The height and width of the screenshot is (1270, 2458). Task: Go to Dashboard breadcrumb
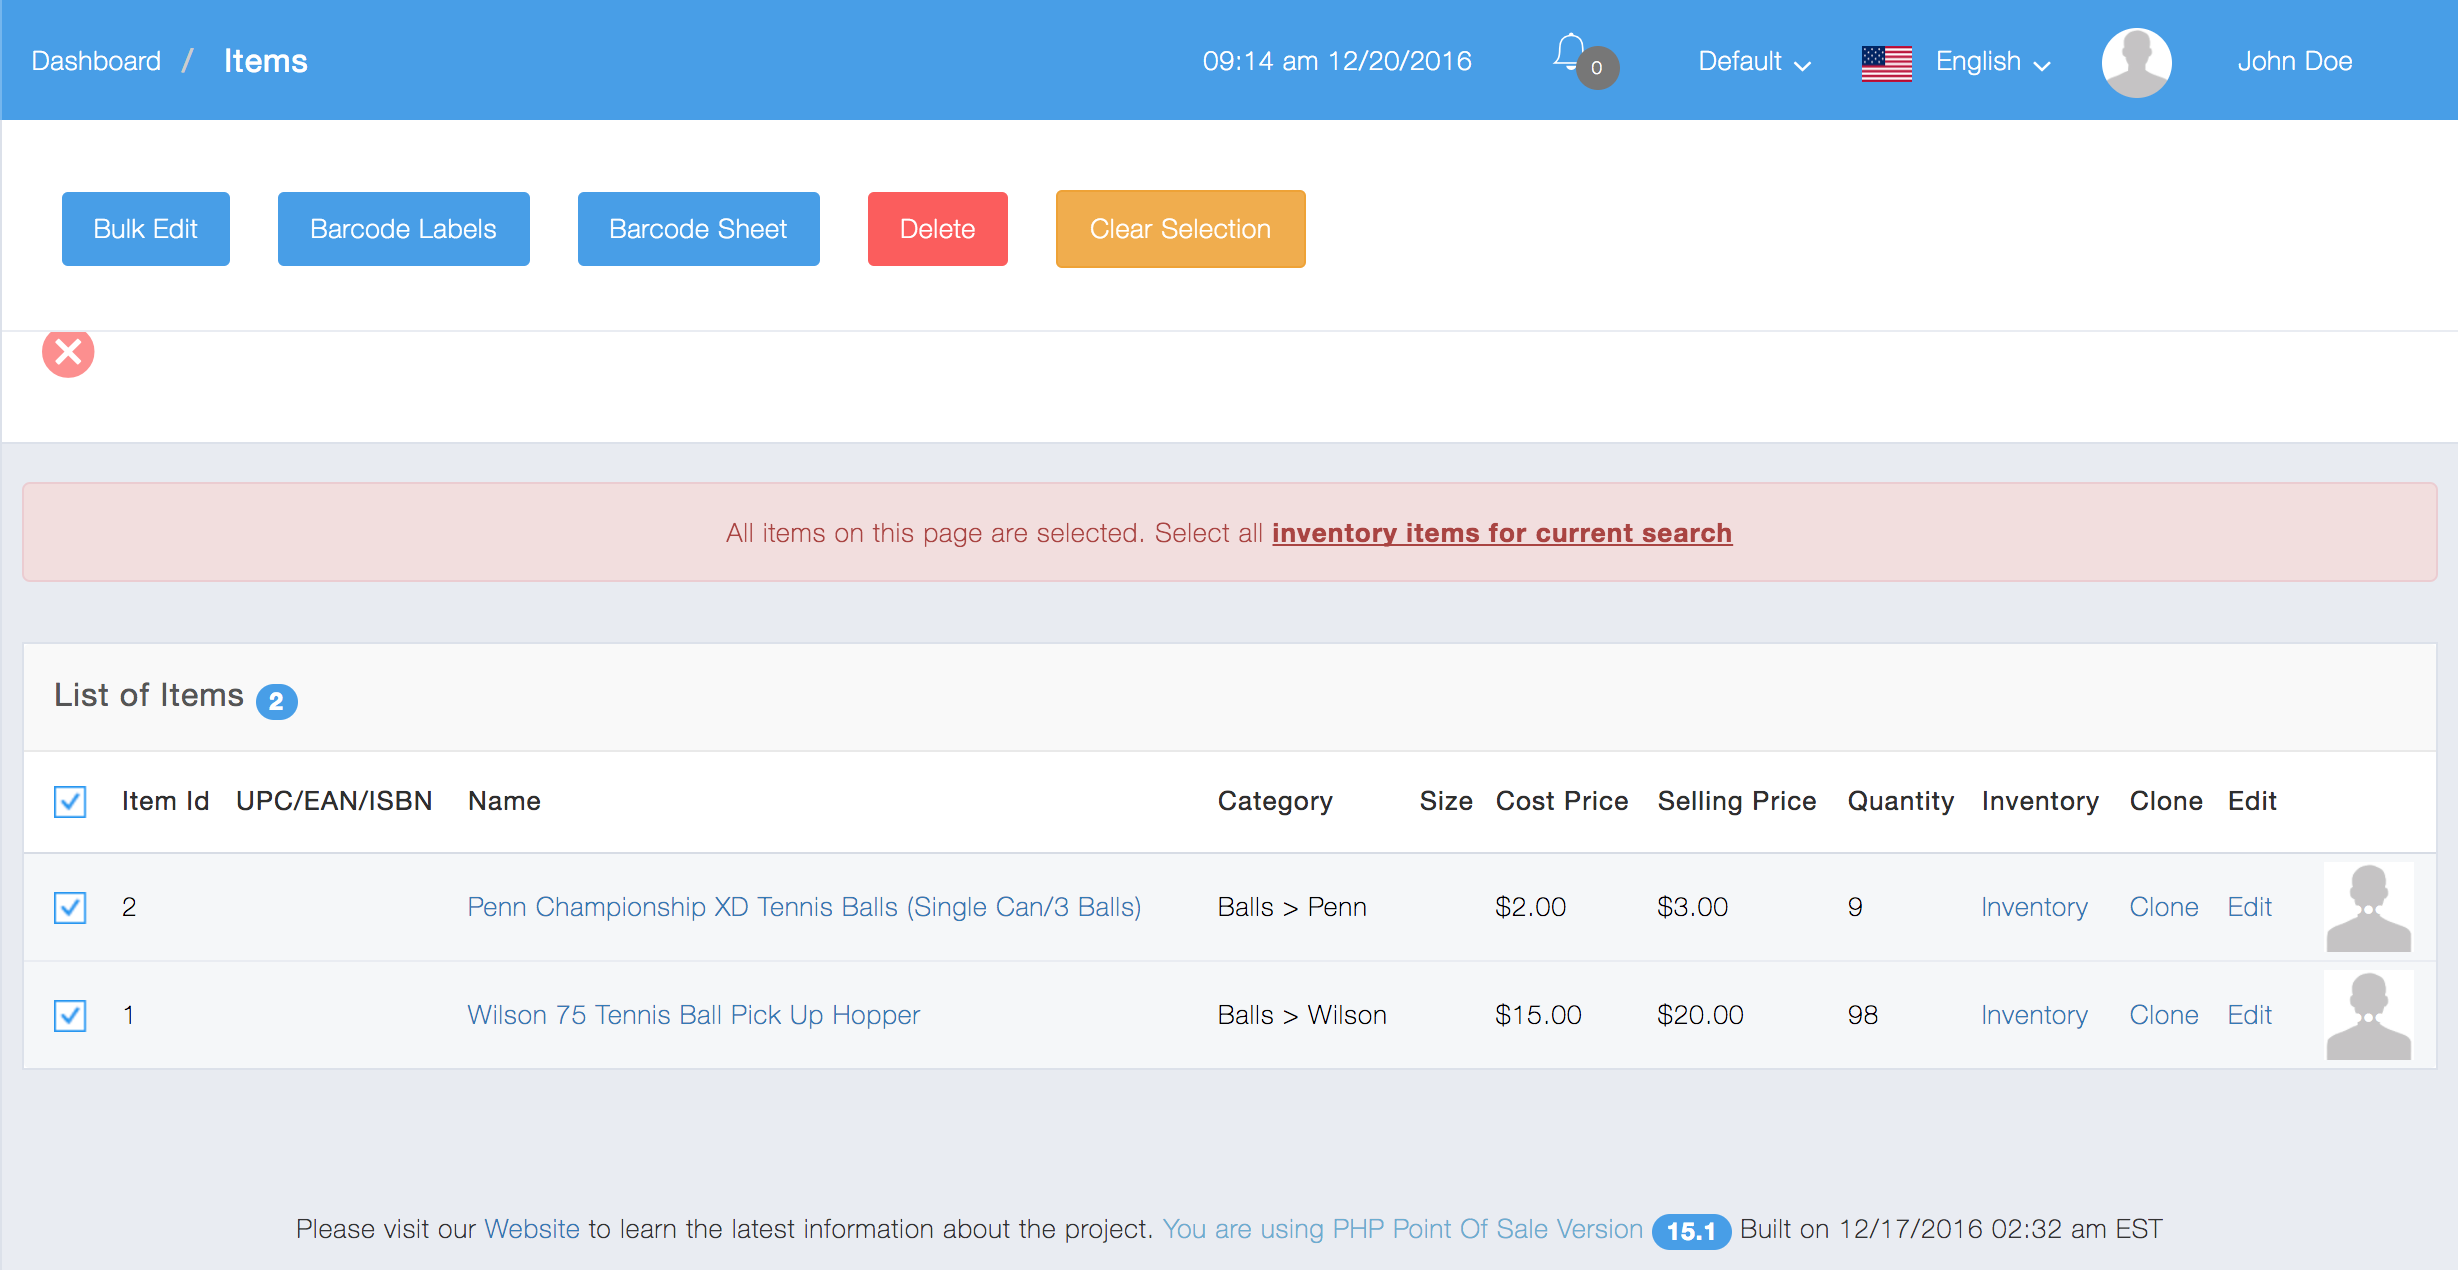(x=96, y=62)
